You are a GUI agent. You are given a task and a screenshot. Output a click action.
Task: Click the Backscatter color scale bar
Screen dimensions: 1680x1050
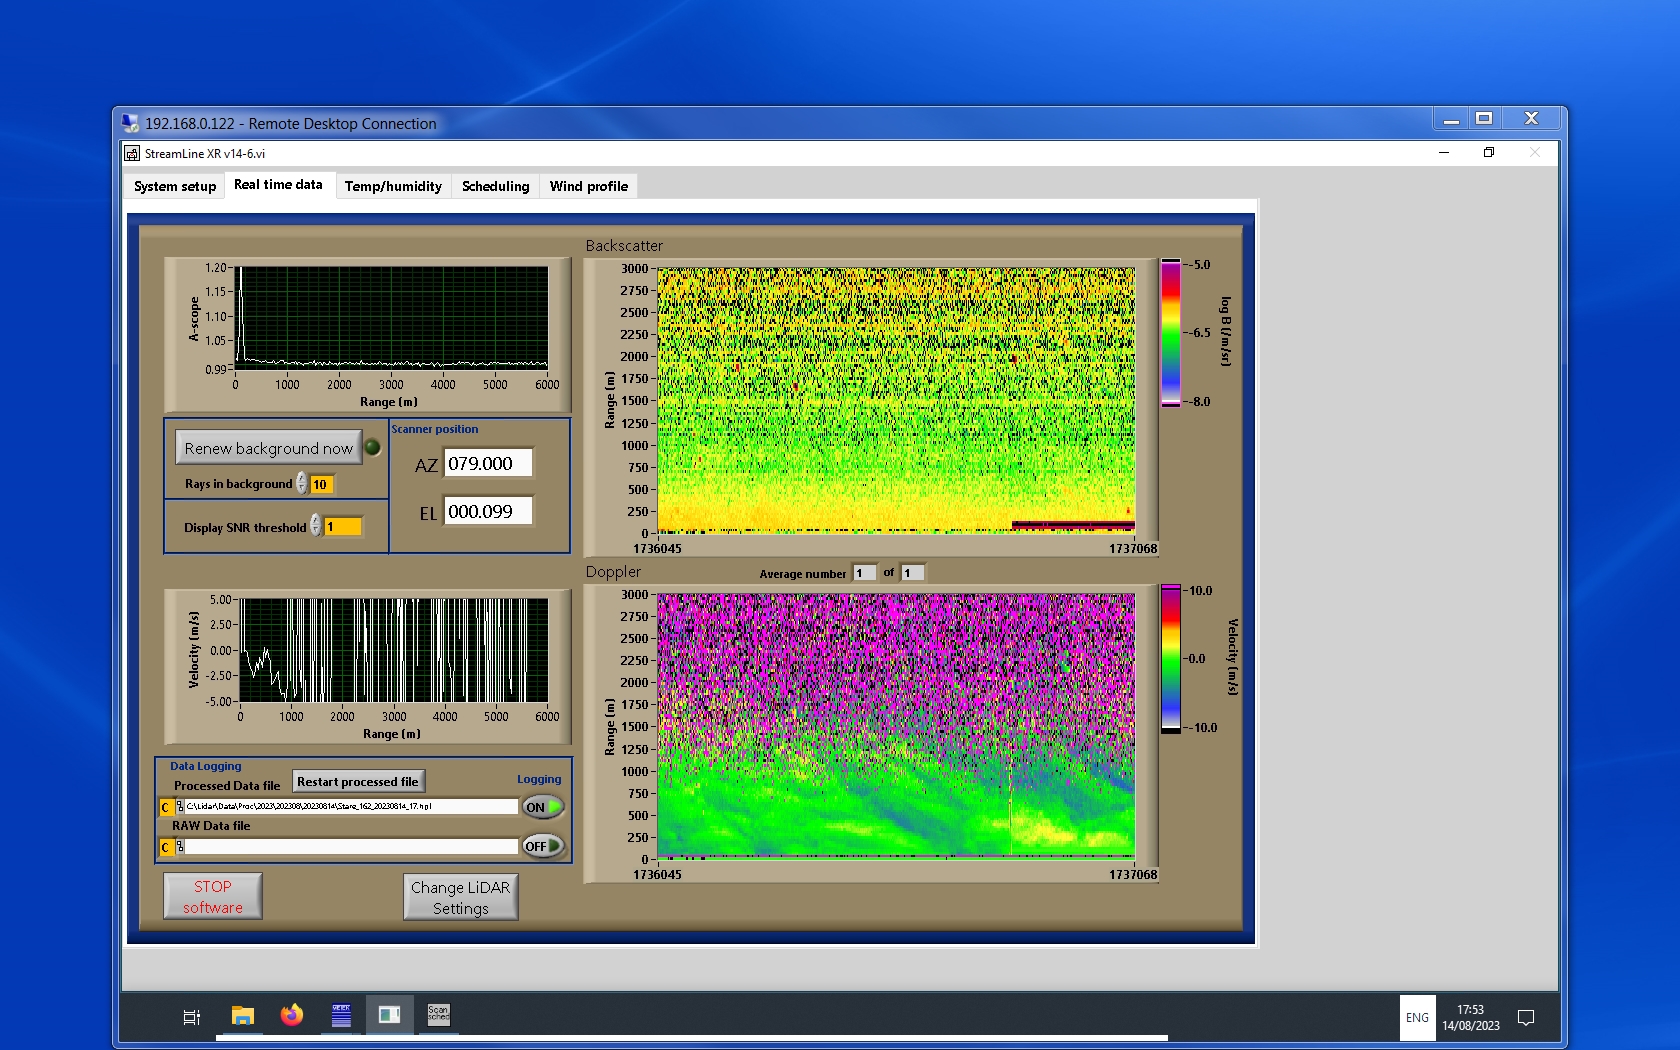1170,333
